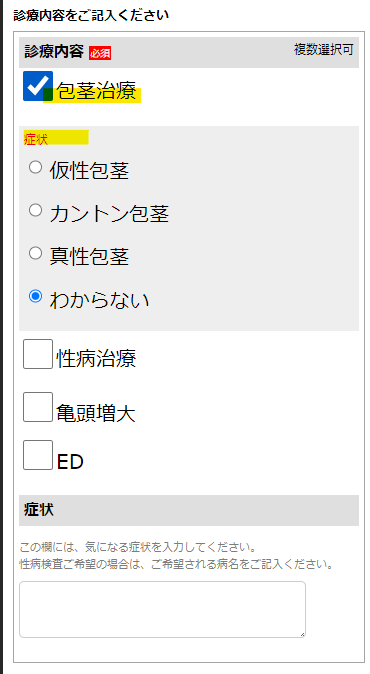Click the 性病治療 label text

(x=96, y=359)
